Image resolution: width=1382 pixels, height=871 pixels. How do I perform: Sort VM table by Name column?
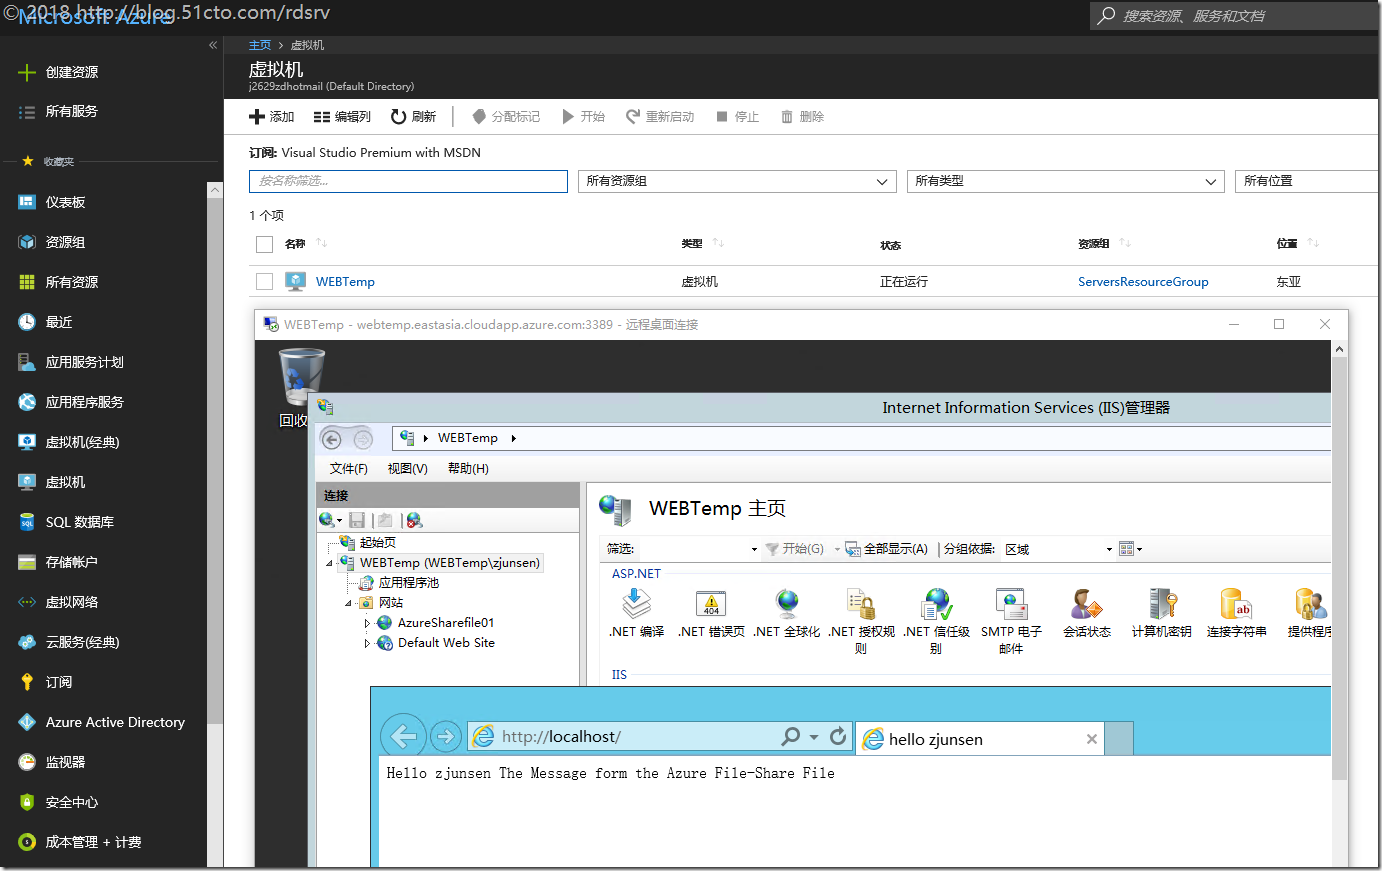click(x=295, y=244)
